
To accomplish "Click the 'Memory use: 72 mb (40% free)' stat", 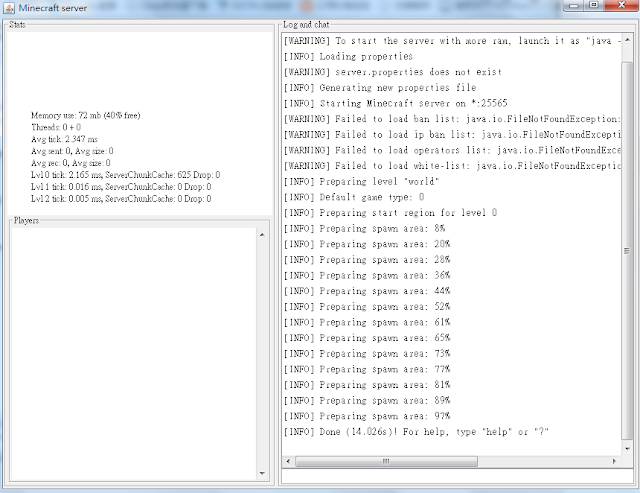I will 86,115.
